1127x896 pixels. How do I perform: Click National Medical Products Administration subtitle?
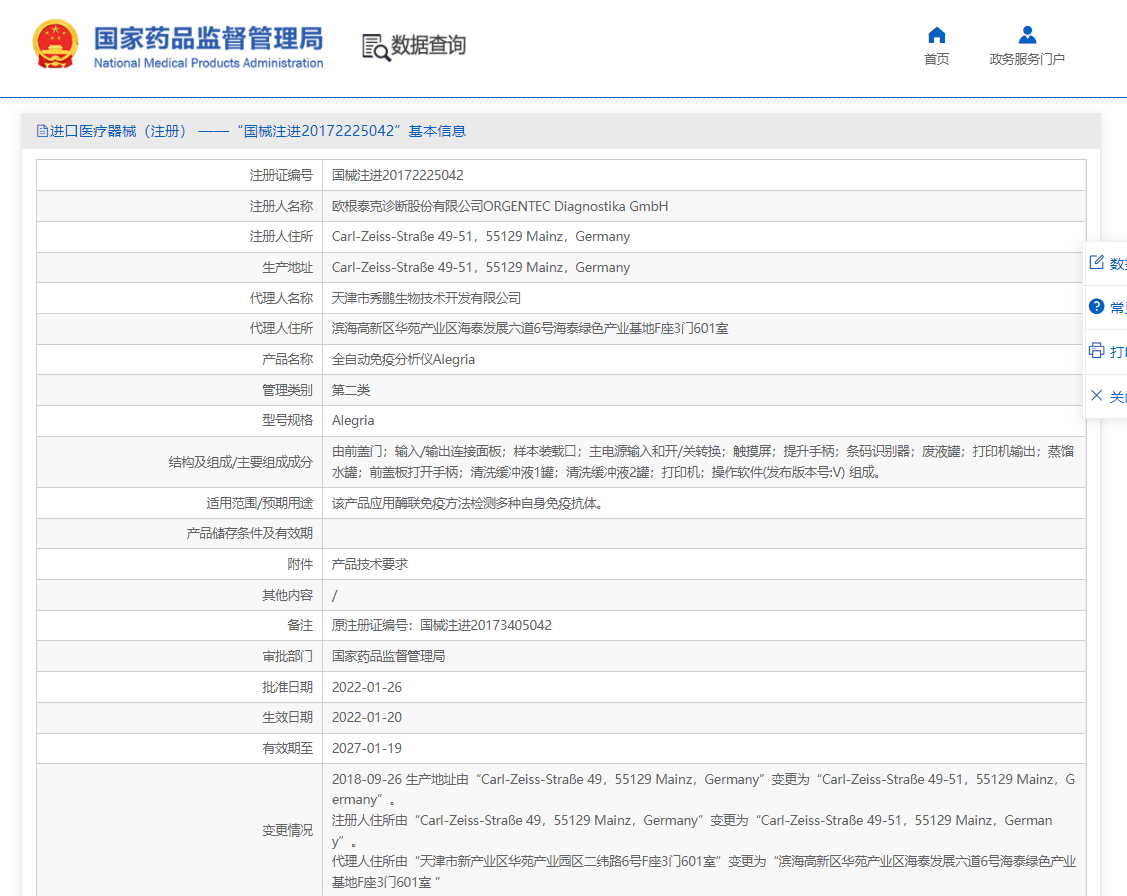pyautogui.click(x=208, y=63)
